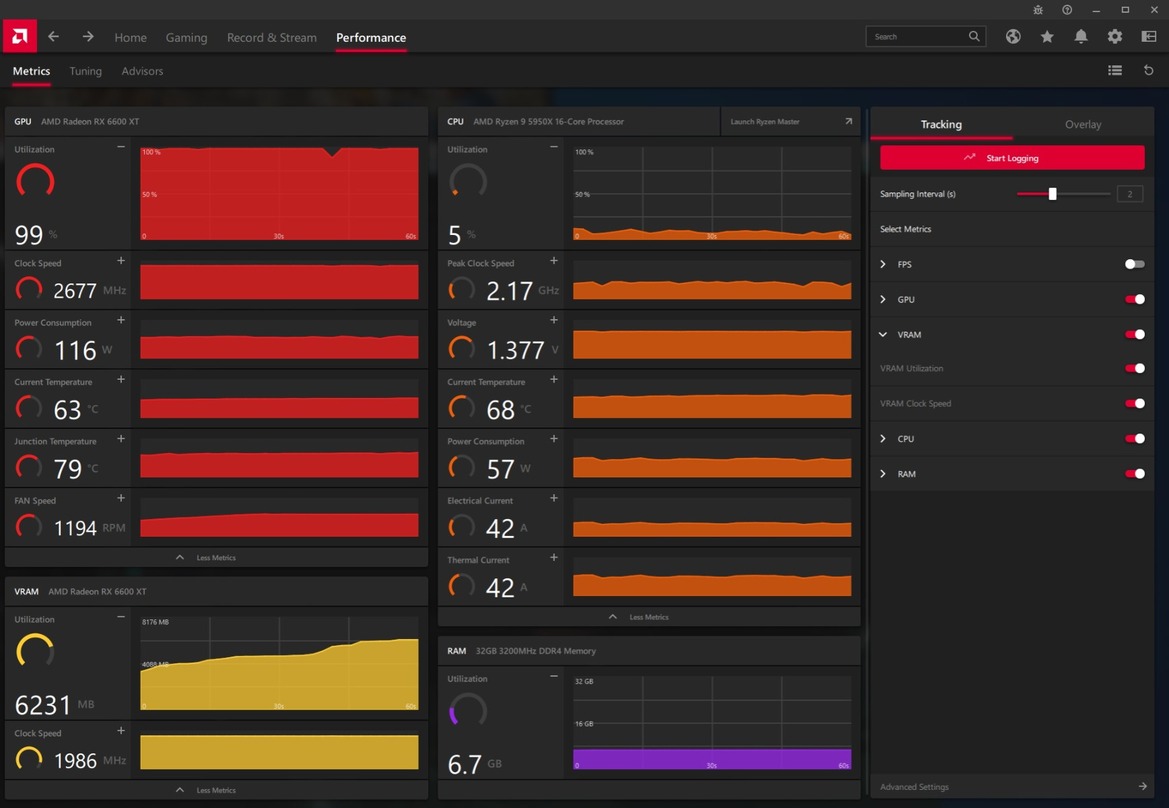
Task: Click the search magnifier icon
Action: (974, 37)
